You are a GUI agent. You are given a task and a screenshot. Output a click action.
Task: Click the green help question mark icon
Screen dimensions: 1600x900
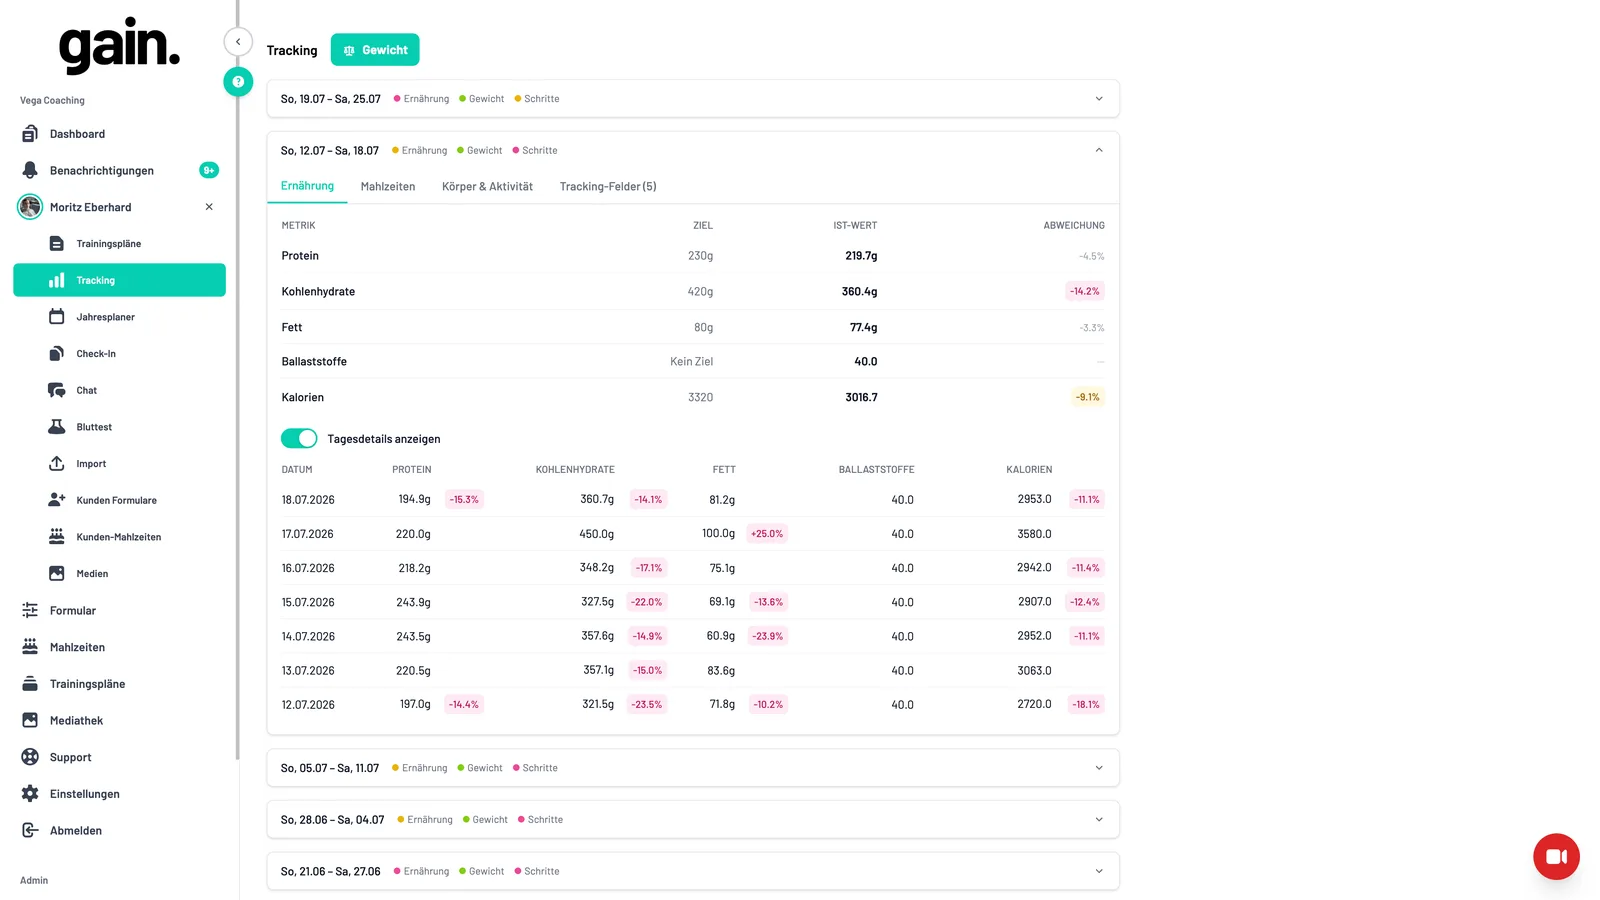(238, 82)
